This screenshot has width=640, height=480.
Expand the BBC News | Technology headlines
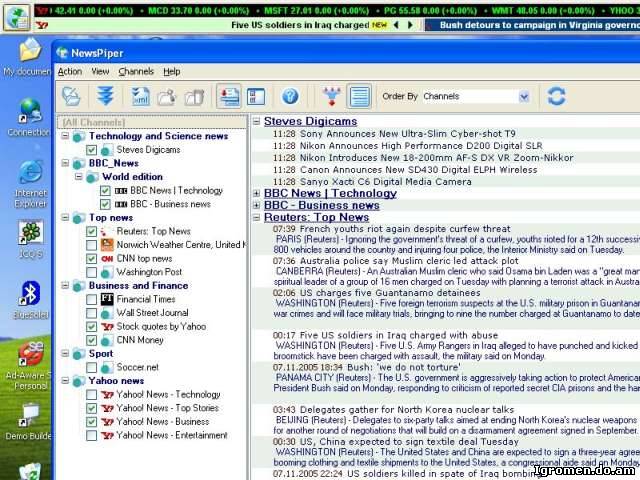[256, 193]
